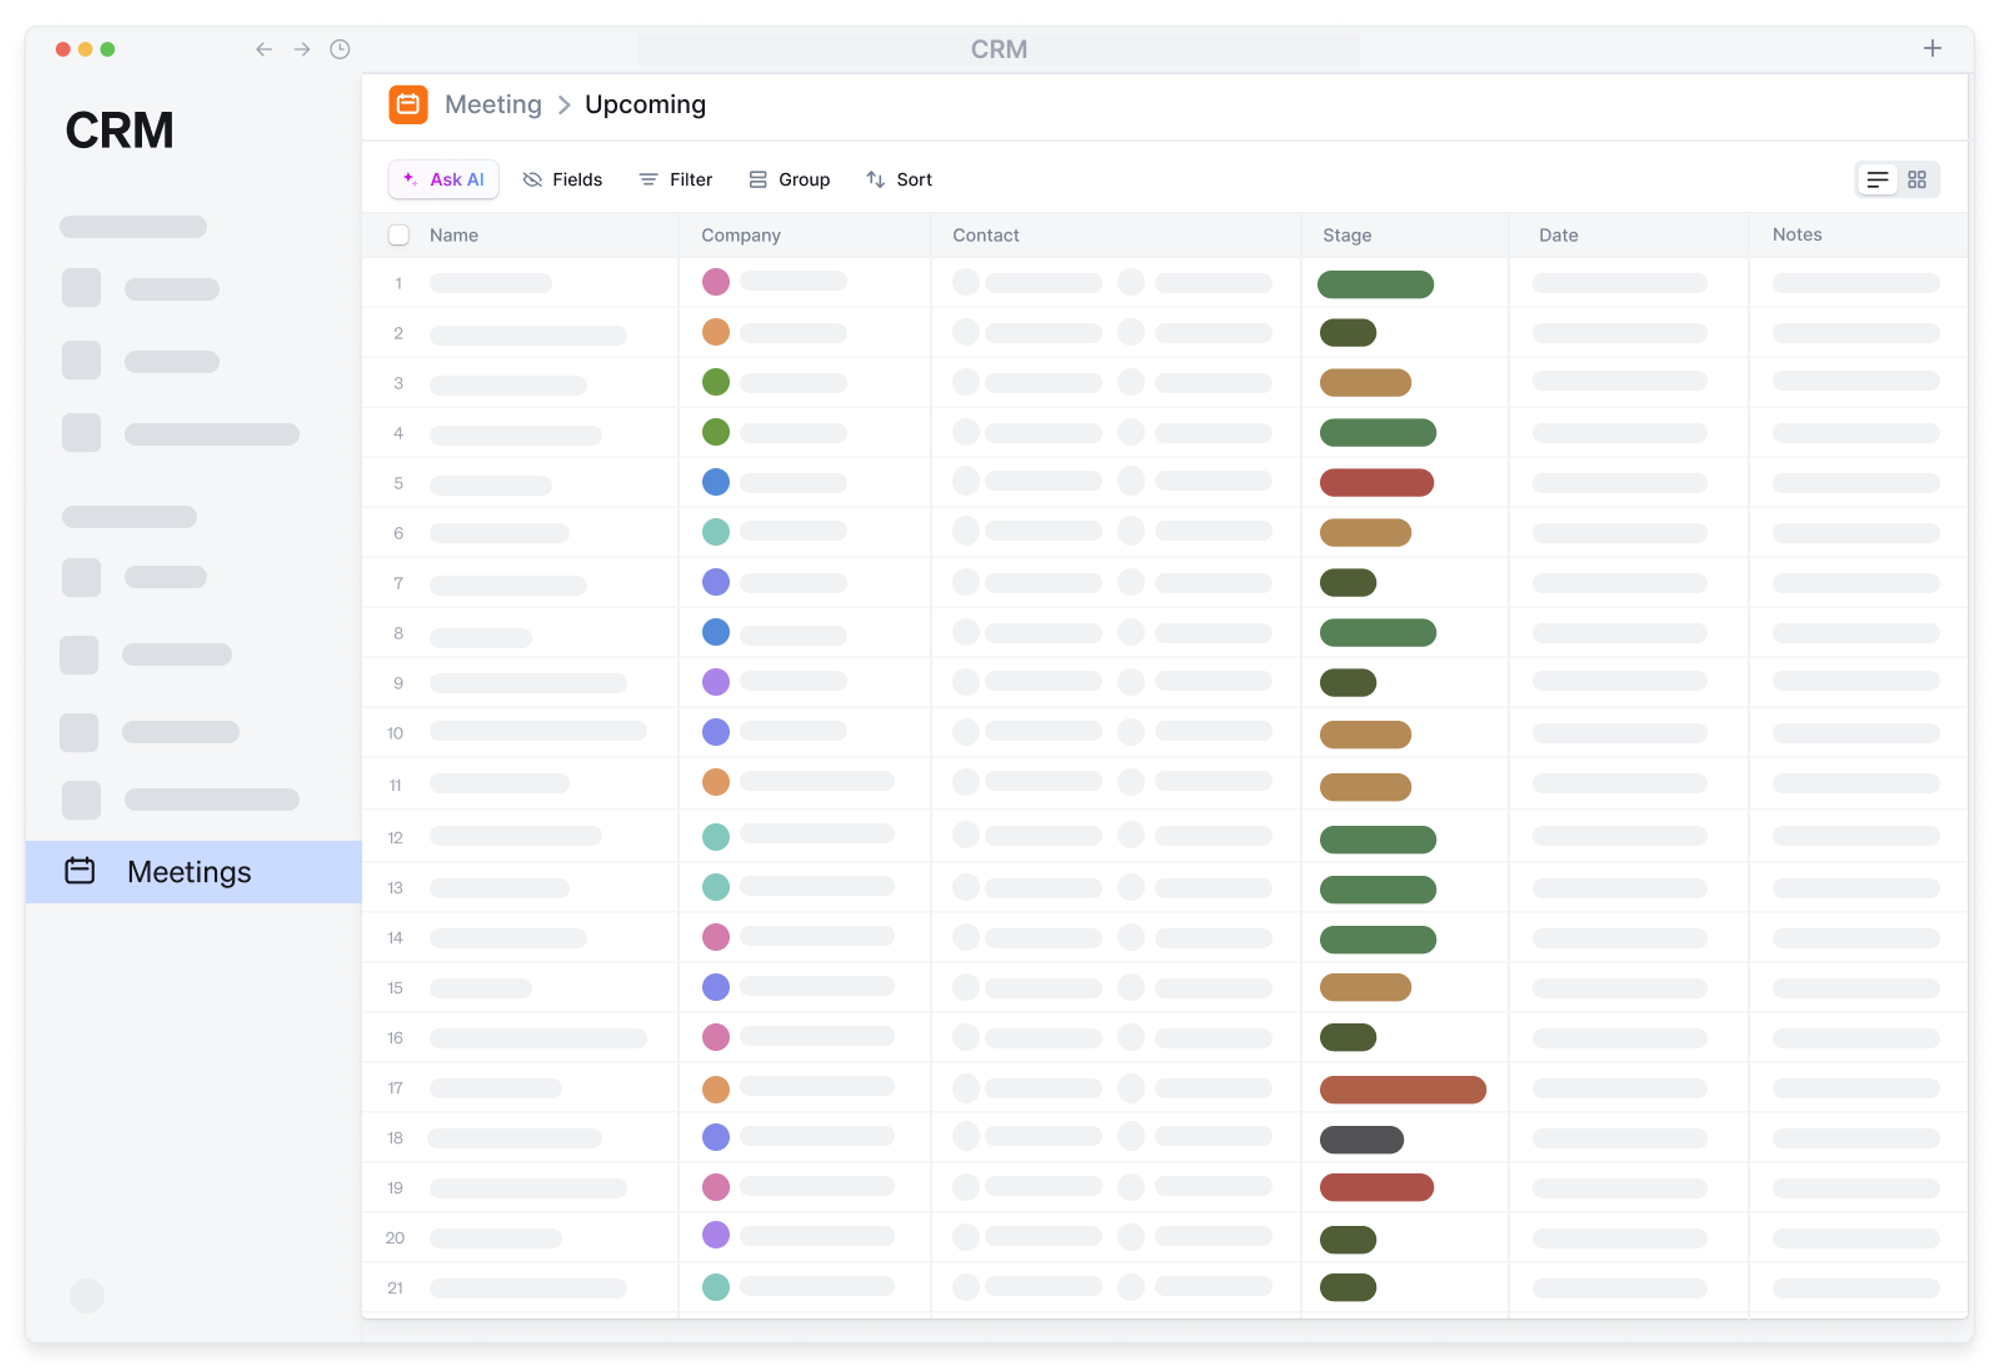Toggle the select-all checkbox in header

[399, 235]
